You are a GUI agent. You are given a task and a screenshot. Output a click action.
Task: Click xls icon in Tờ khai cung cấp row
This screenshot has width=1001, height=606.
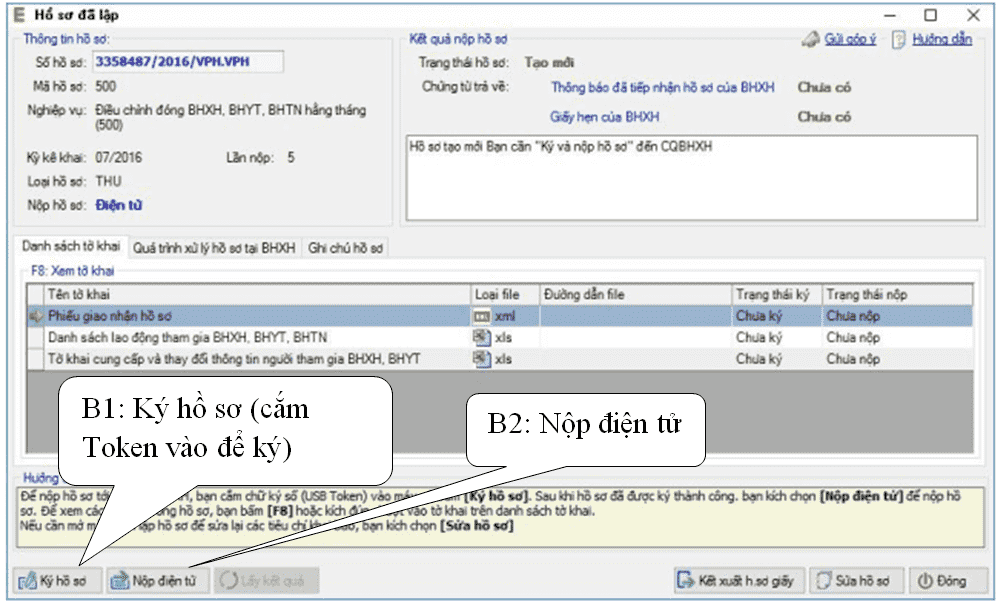[x=481, y=358]
